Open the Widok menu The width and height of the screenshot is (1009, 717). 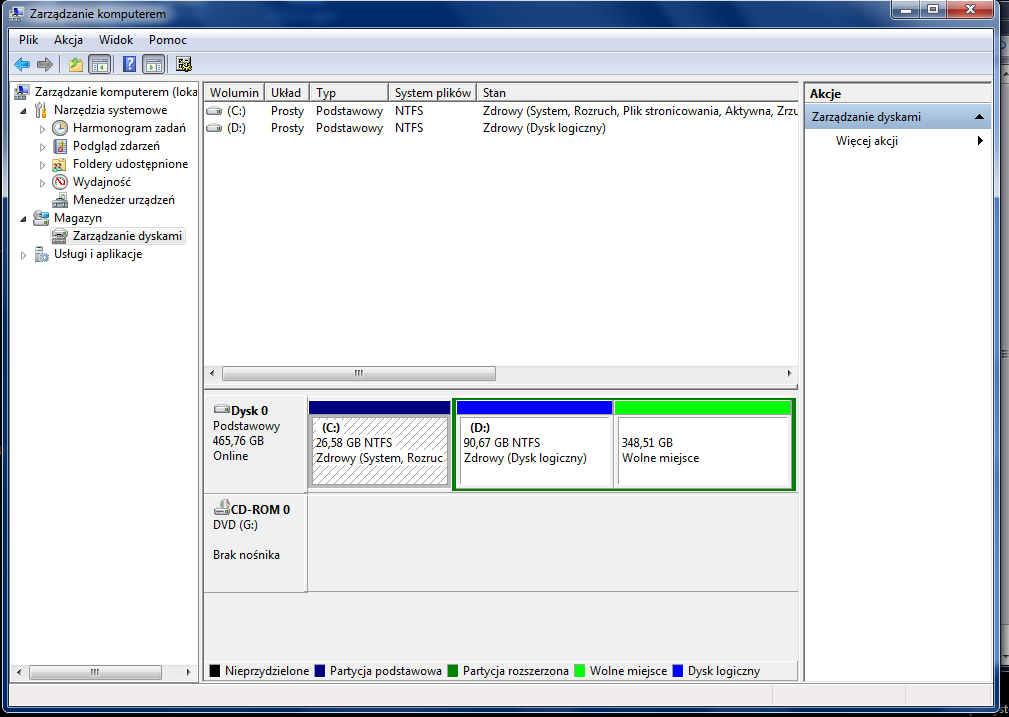tap(116, 40)
